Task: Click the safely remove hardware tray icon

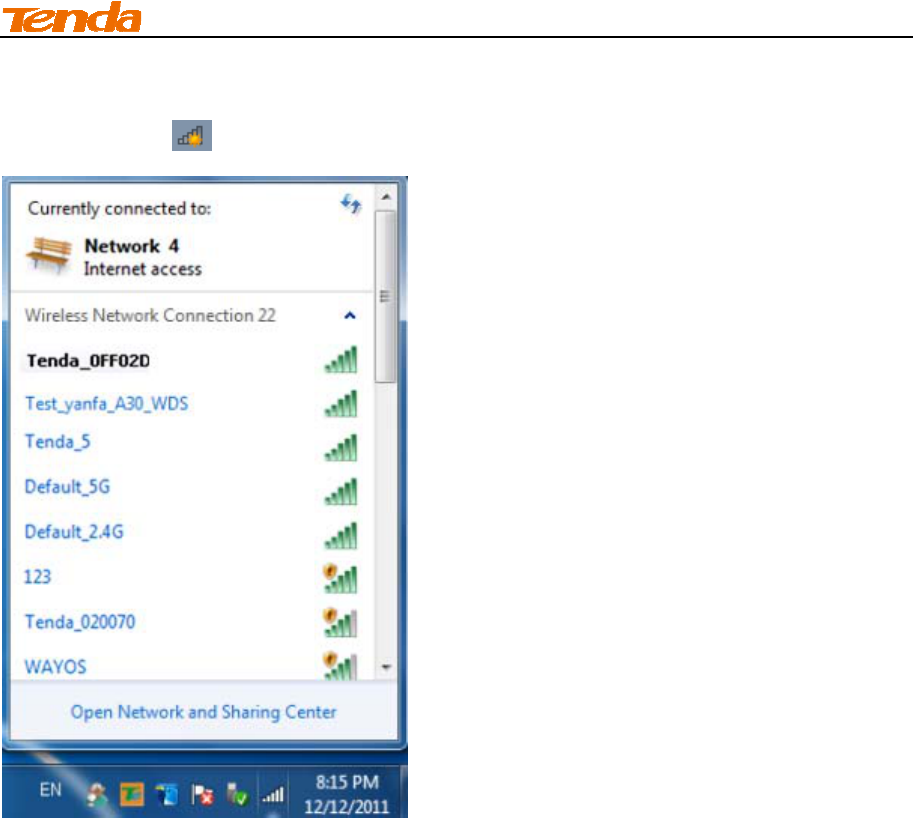Action: [x=237, y=795]
